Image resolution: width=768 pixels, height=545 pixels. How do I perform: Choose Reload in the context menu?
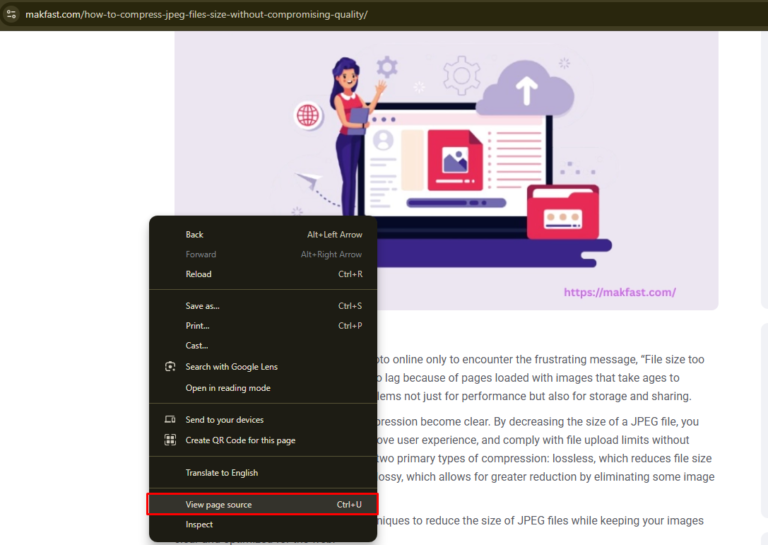[x=198, y=274]
